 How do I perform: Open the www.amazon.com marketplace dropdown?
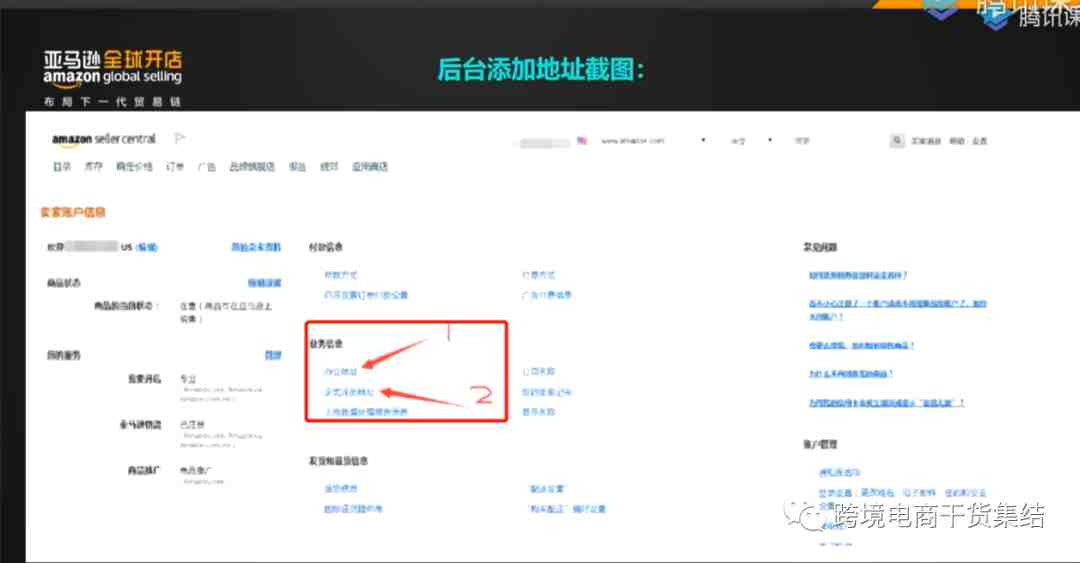(x=653, y=141)
